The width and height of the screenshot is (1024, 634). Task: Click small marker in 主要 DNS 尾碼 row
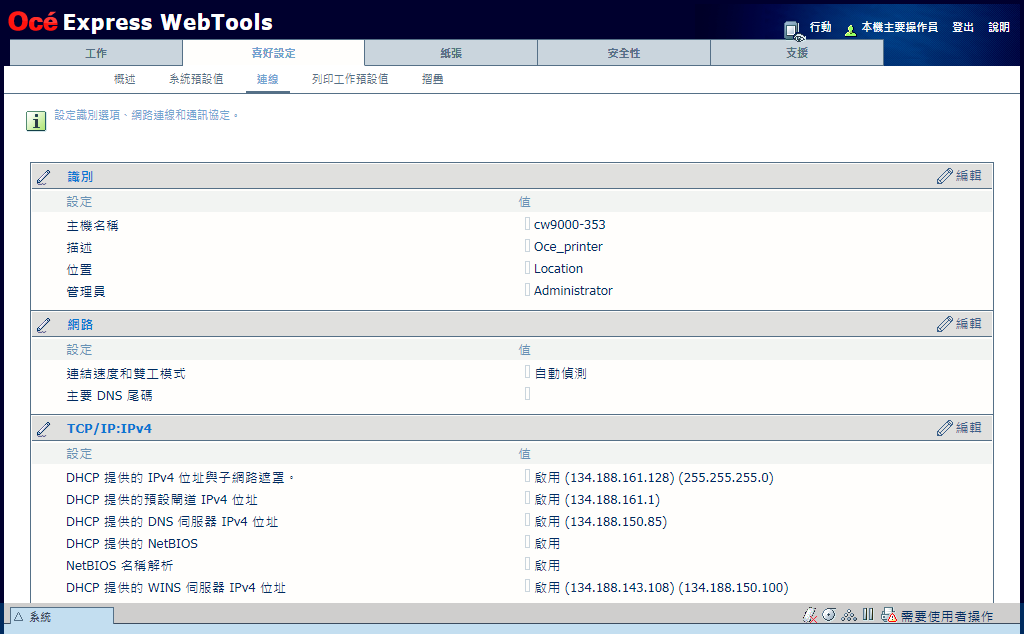(528, 394)
